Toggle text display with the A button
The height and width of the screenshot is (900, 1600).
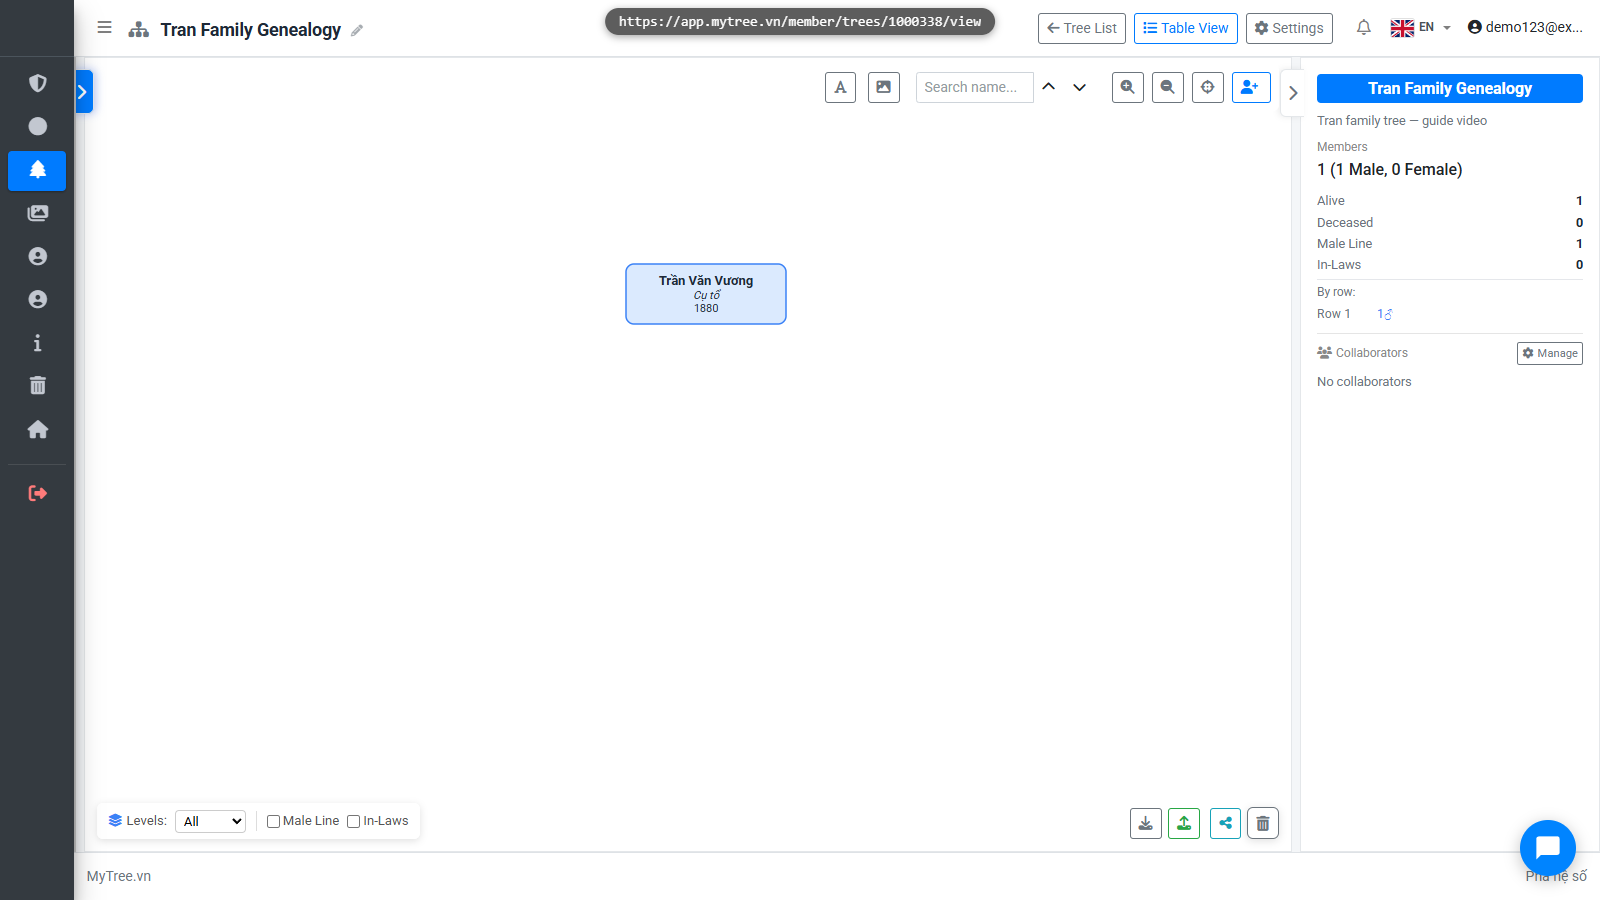840,87
